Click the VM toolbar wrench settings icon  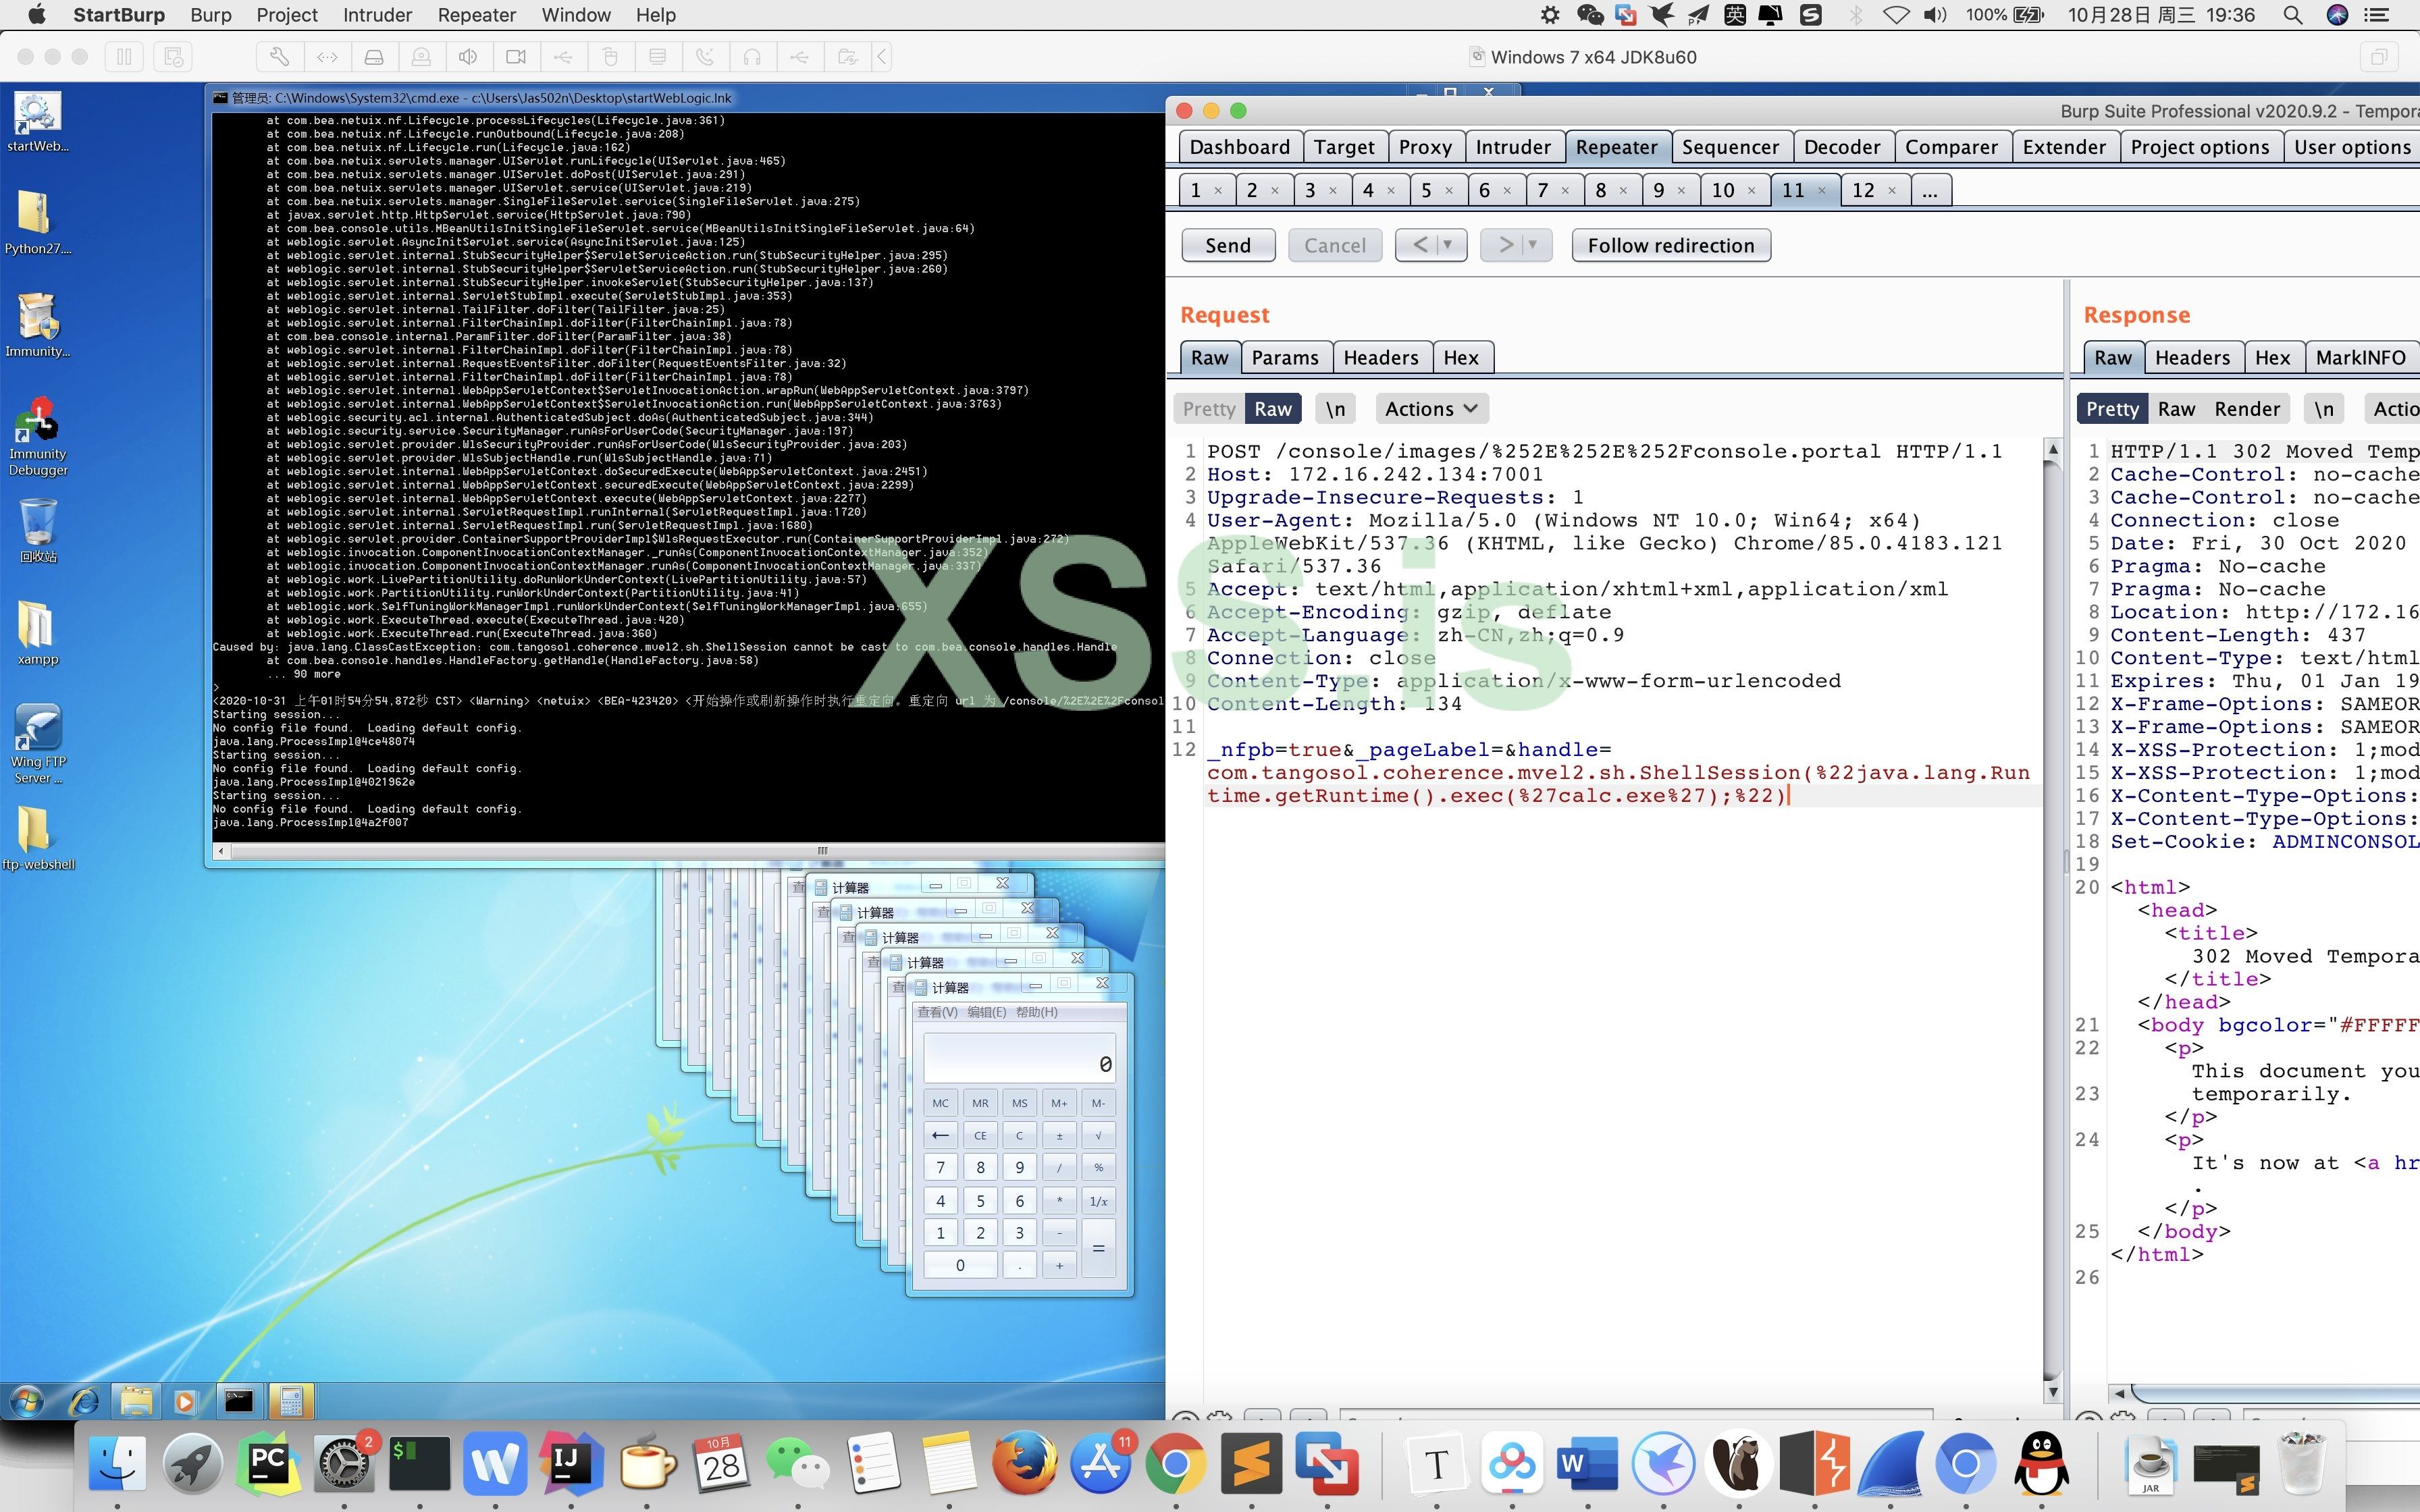[279, 57]
